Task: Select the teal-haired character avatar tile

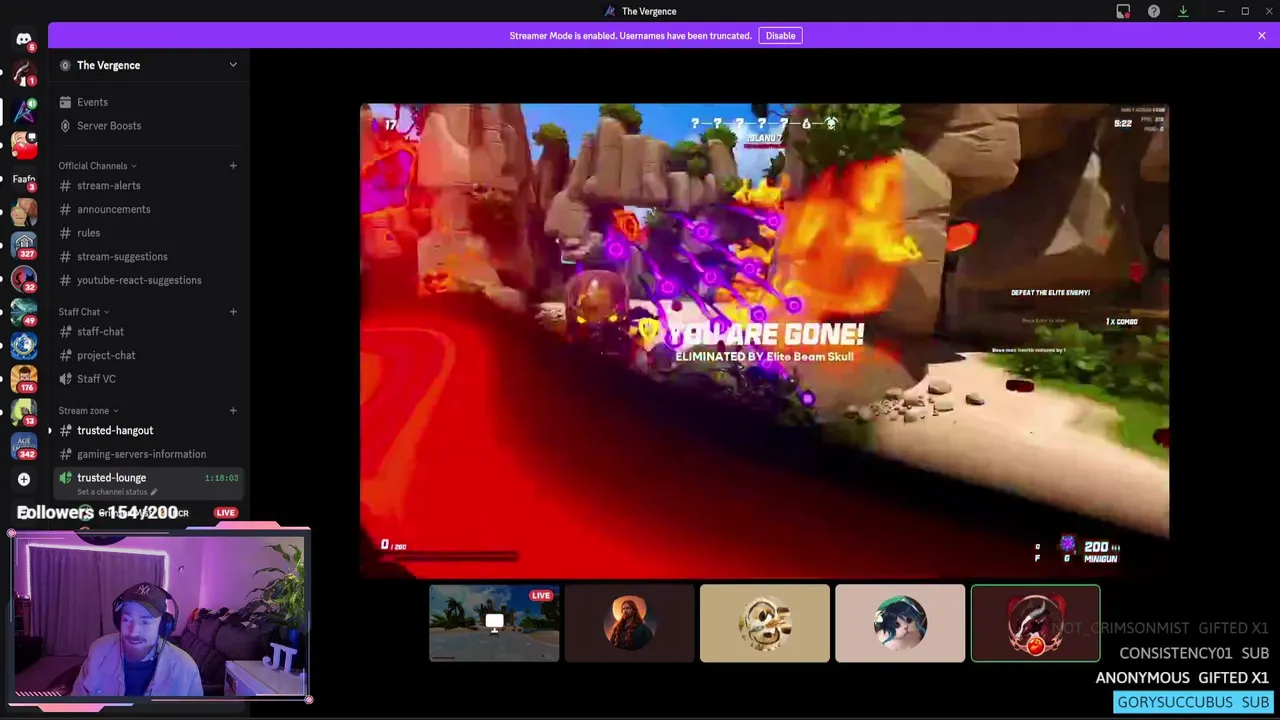Action: pyautogui.click(x=900, y=623)
